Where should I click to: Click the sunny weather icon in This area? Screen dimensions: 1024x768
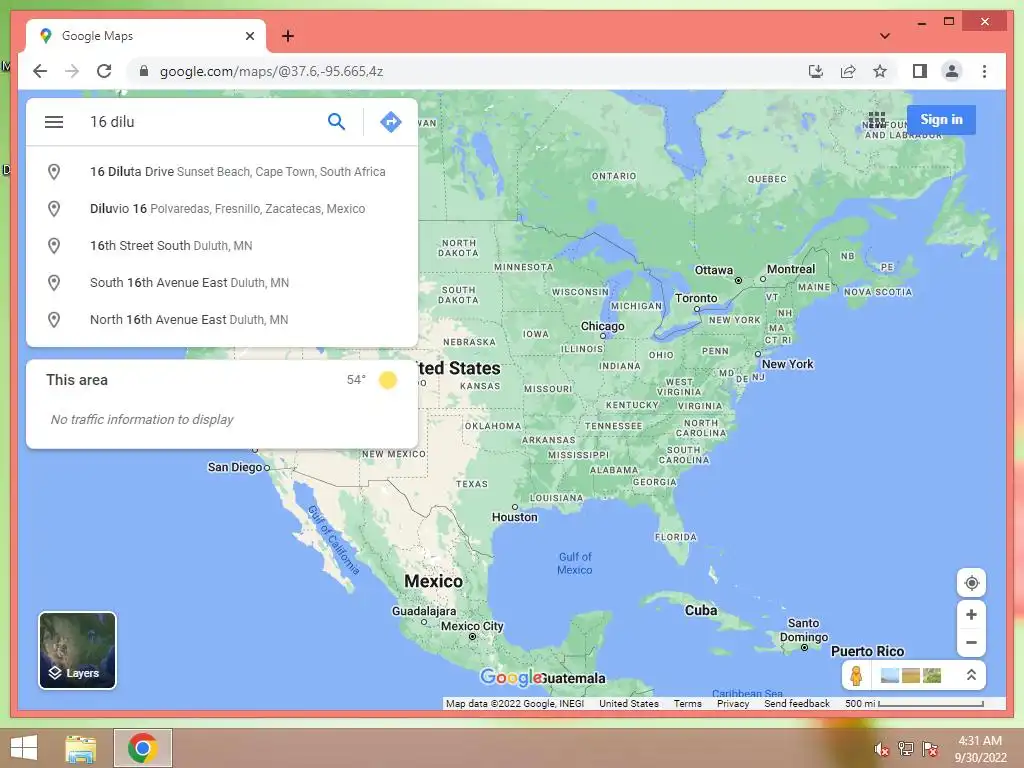pos(388,379)
